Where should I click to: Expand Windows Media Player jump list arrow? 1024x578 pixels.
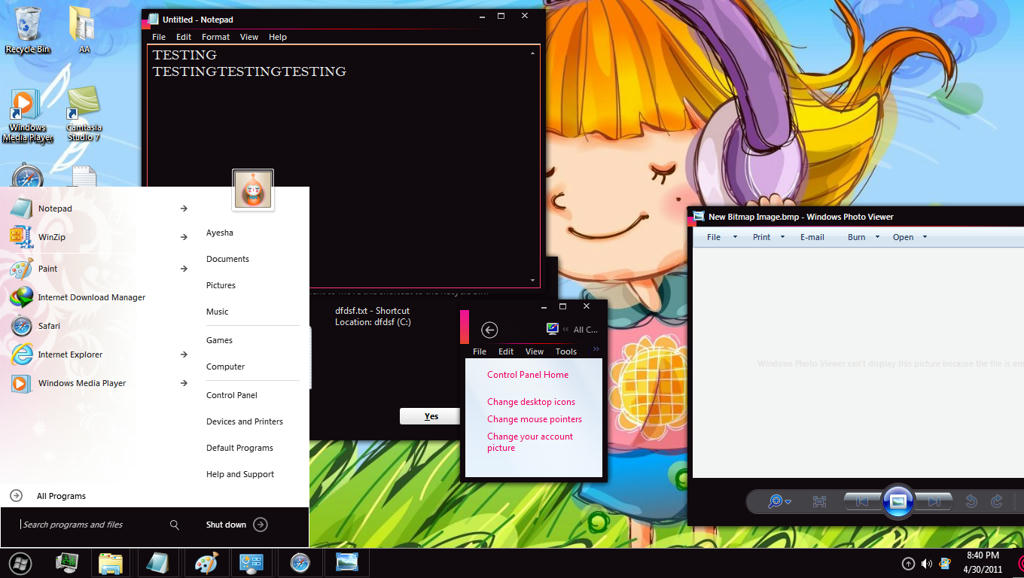184,383
